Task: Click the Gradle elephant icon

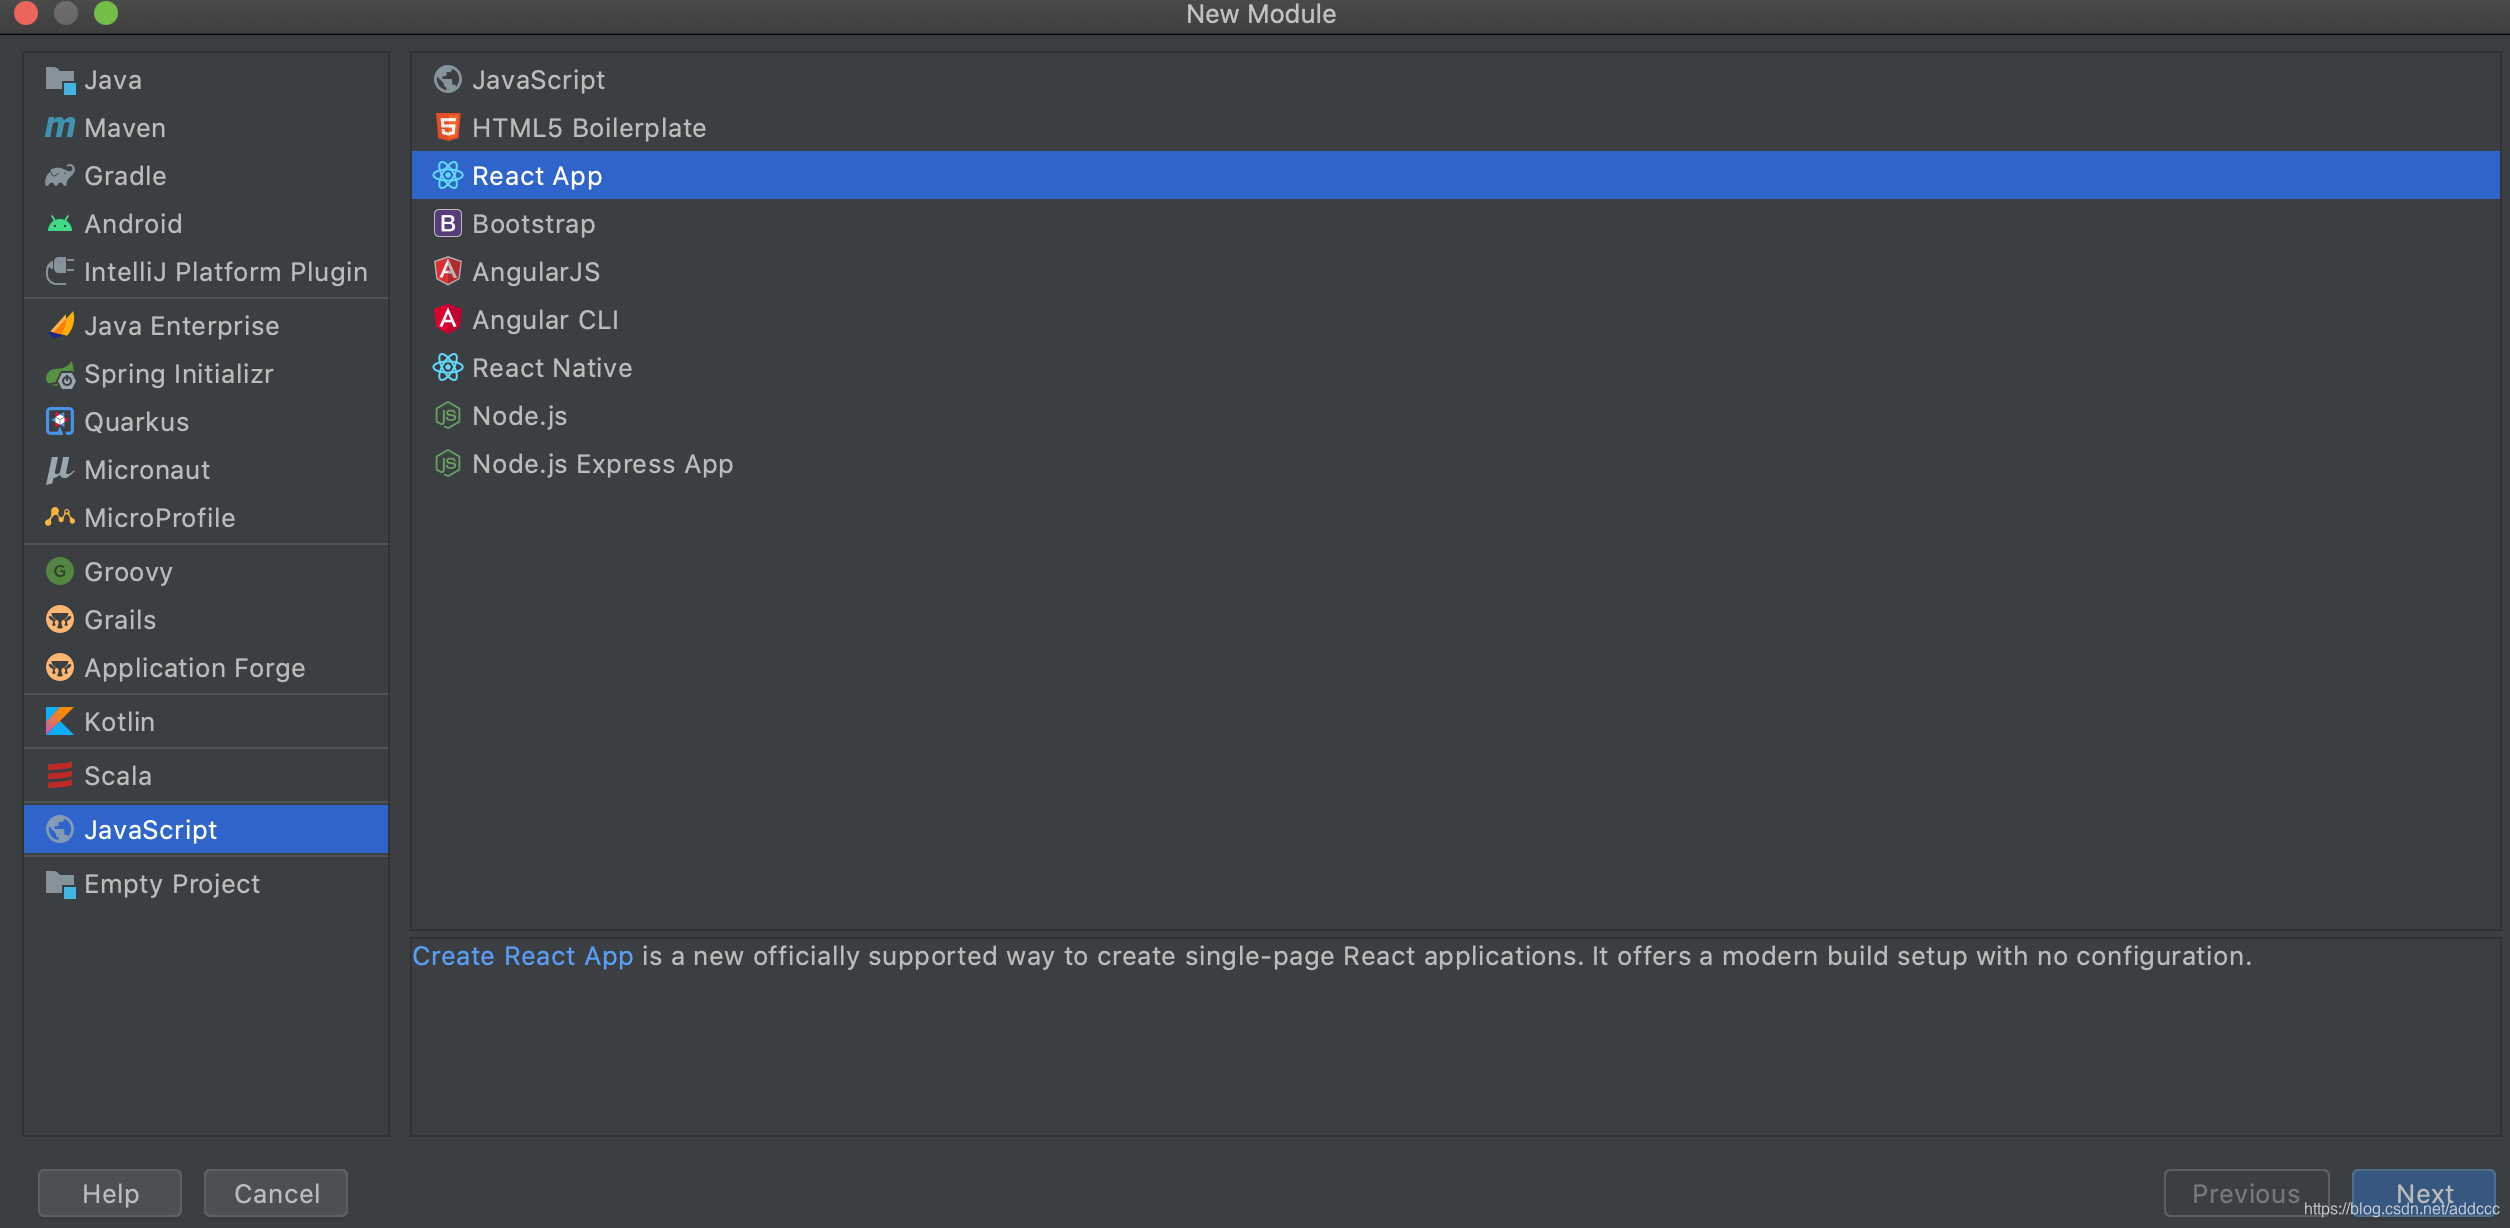Action: point(60,176)
